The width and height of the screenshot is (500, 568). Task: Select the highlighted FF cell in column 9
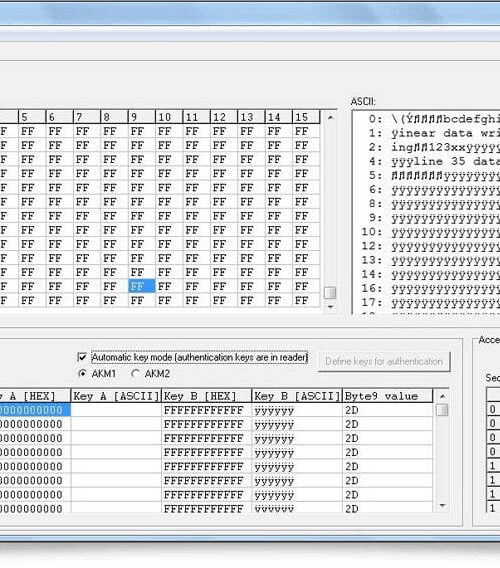click(x=142, y=286)
